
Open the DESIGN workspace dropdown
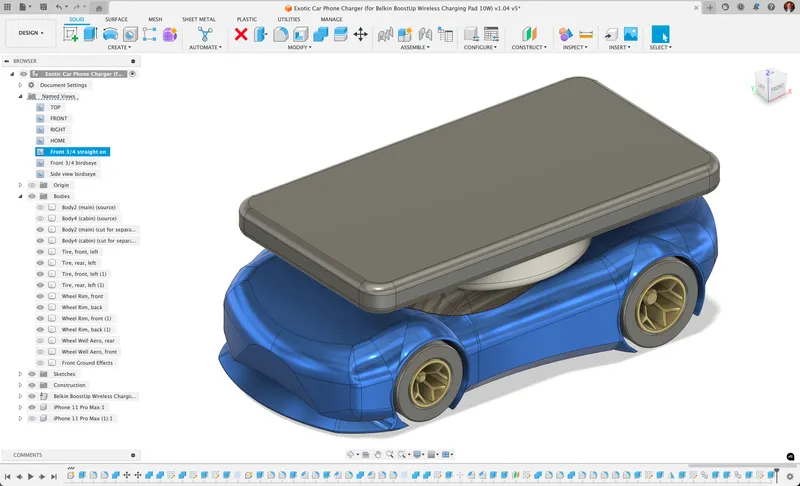[30, 32]
